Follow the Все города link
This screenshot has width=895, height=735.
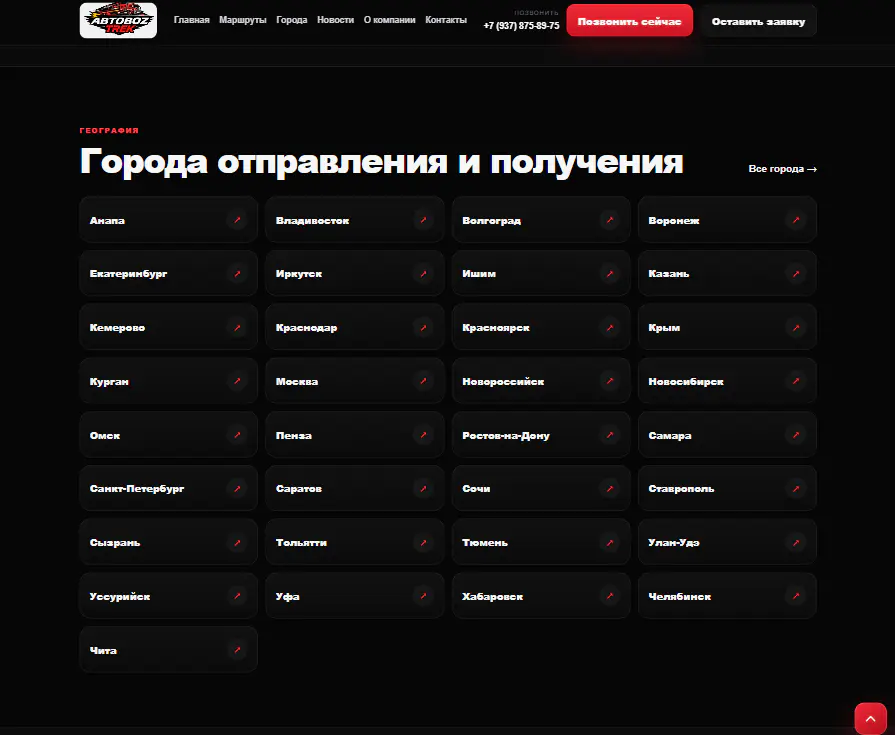click(783, 169)
